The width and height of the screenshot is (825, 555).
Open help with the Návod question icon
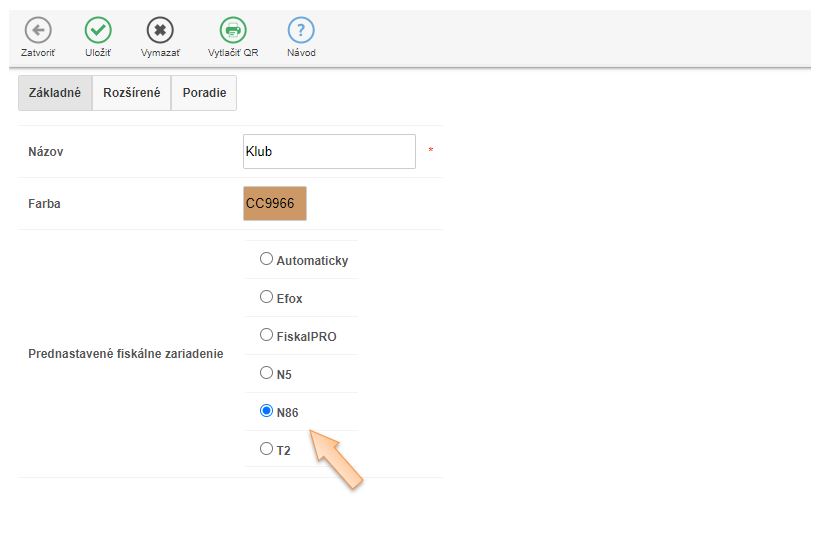(x=301, y=31)
